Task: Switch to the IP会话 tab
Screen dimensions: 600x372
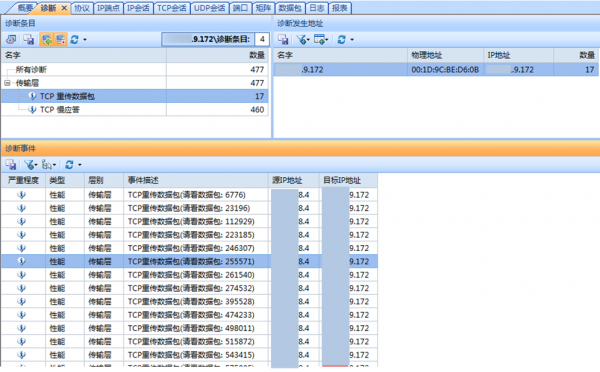Action: click(138, 8)
